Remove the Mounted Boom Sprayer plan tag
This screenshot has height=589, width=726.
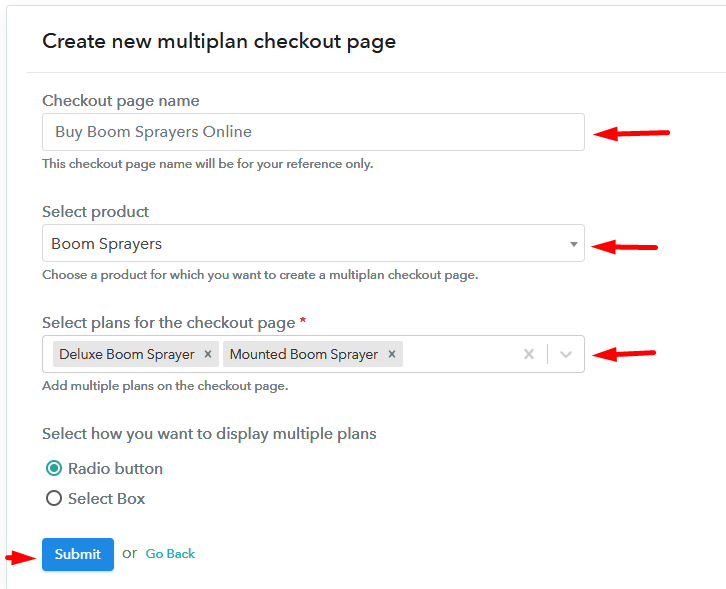(x=392, y=354)
